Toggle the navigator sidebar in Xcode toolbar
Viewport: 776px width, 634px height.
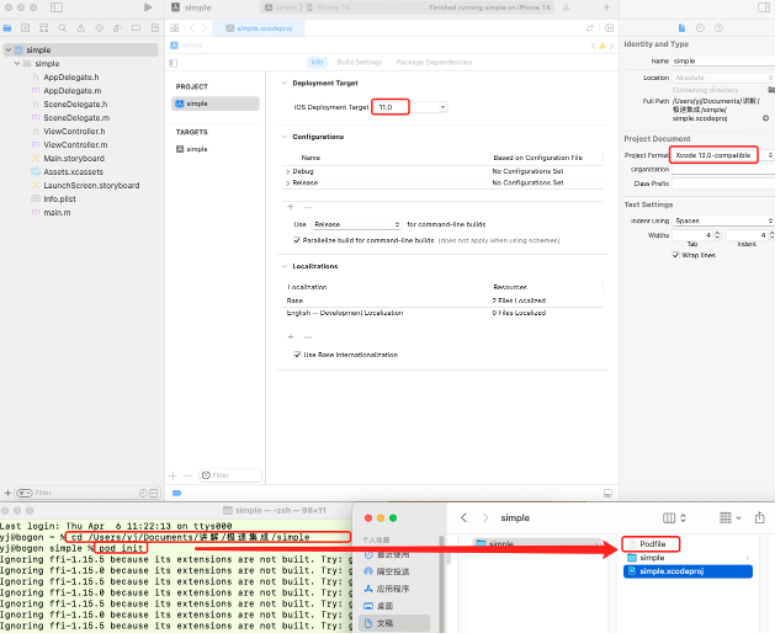pos(57,7)
